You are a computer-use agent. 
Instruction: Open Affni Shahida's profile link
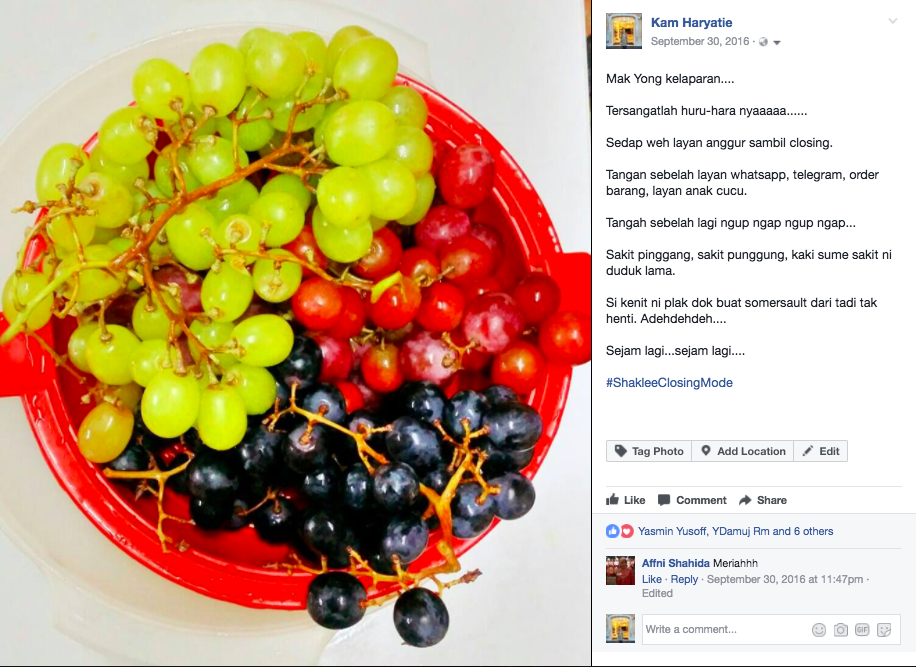675,563
